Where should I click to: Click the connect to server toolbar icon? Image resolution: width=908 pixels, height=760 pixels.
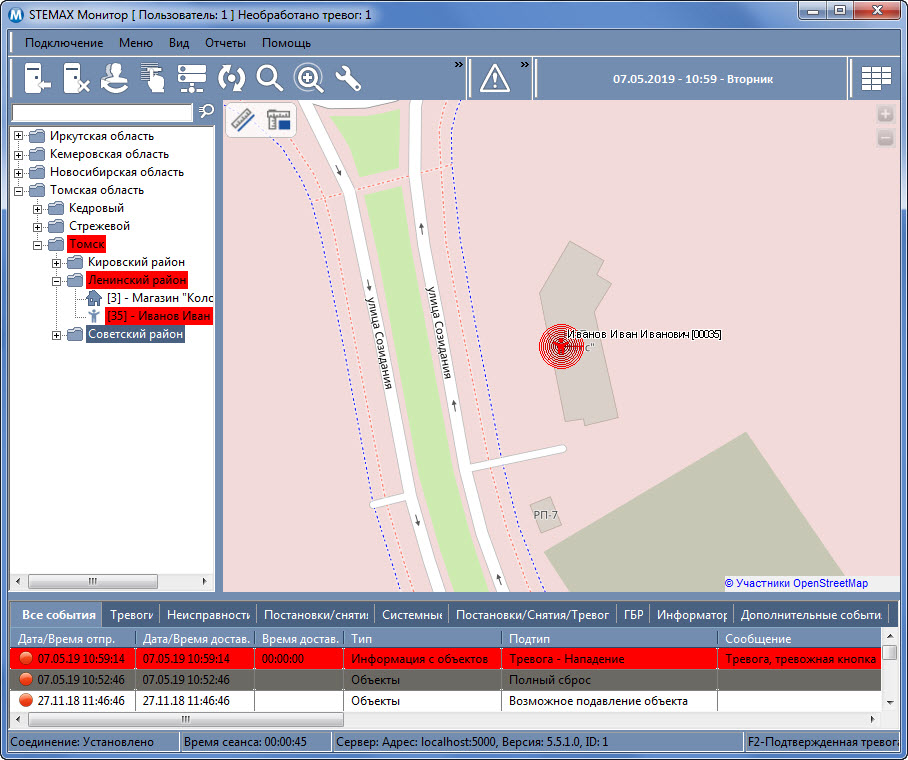37,78
